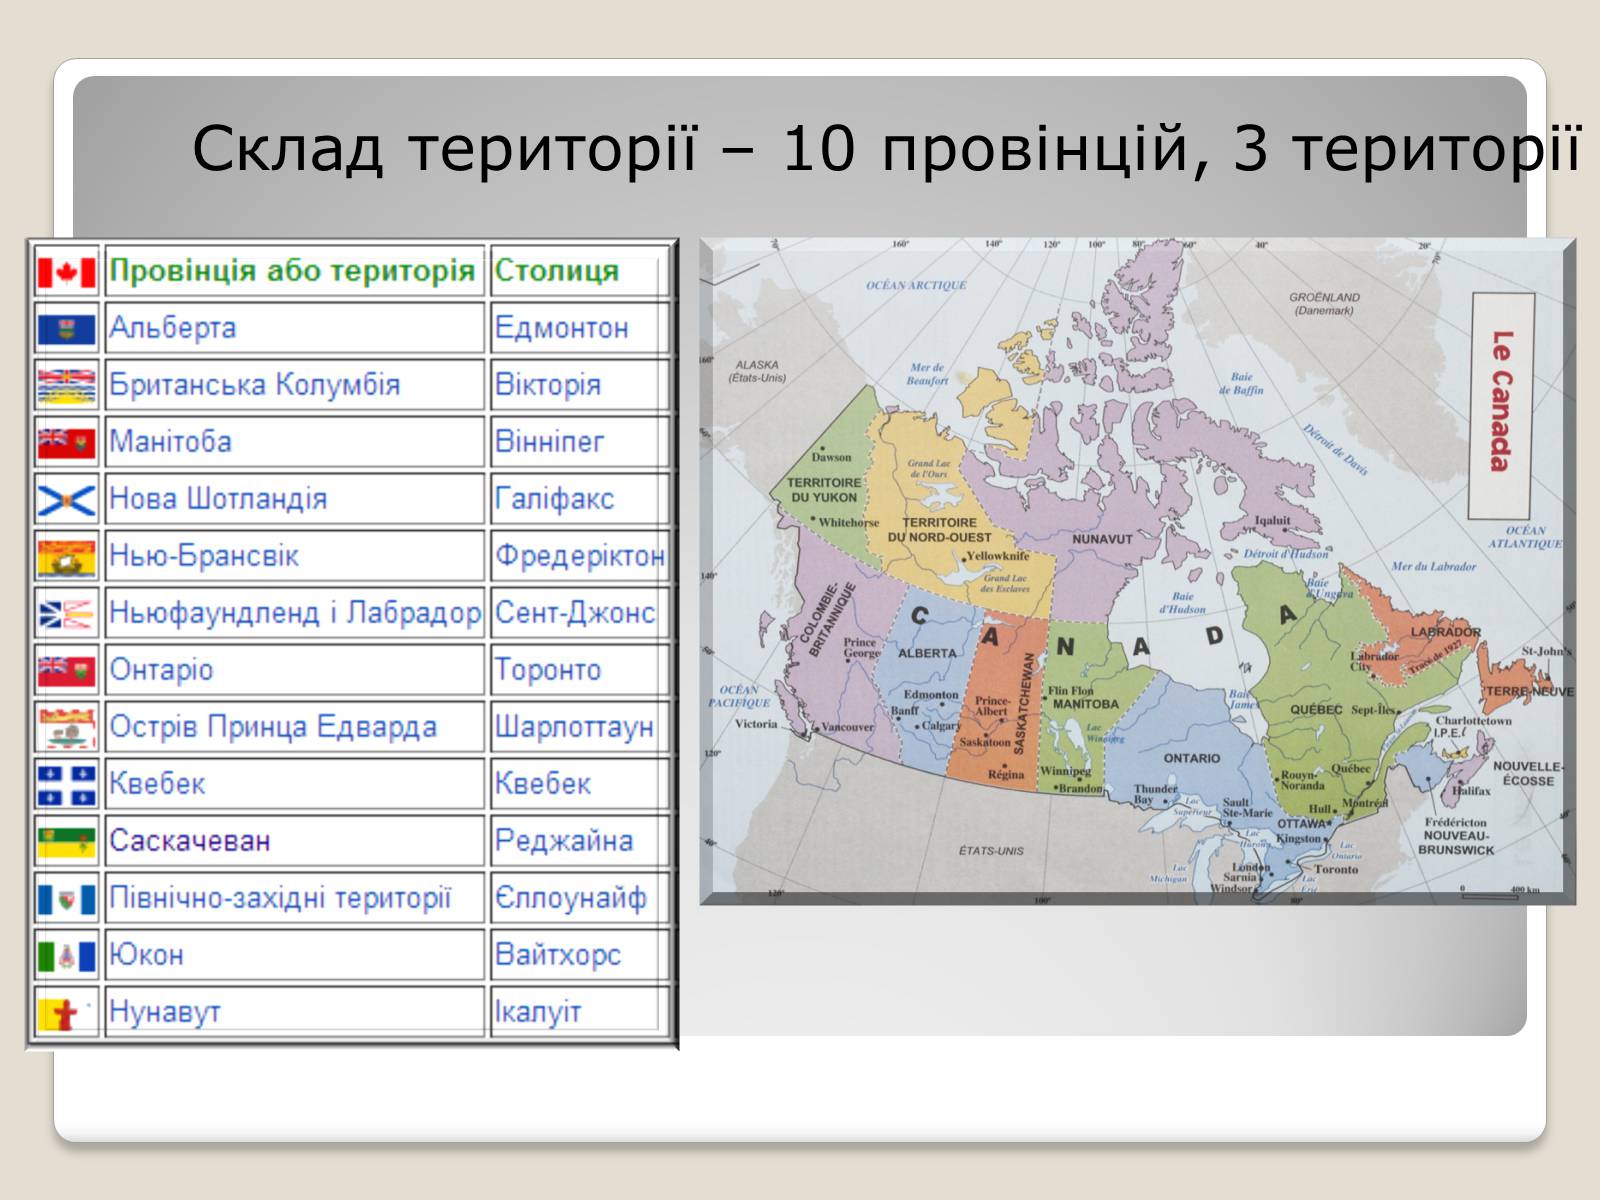Select the Острів Принца Едварда cell
Image resolution: width=1600 pixels, height=1200 pixels.
click(295, 727)
